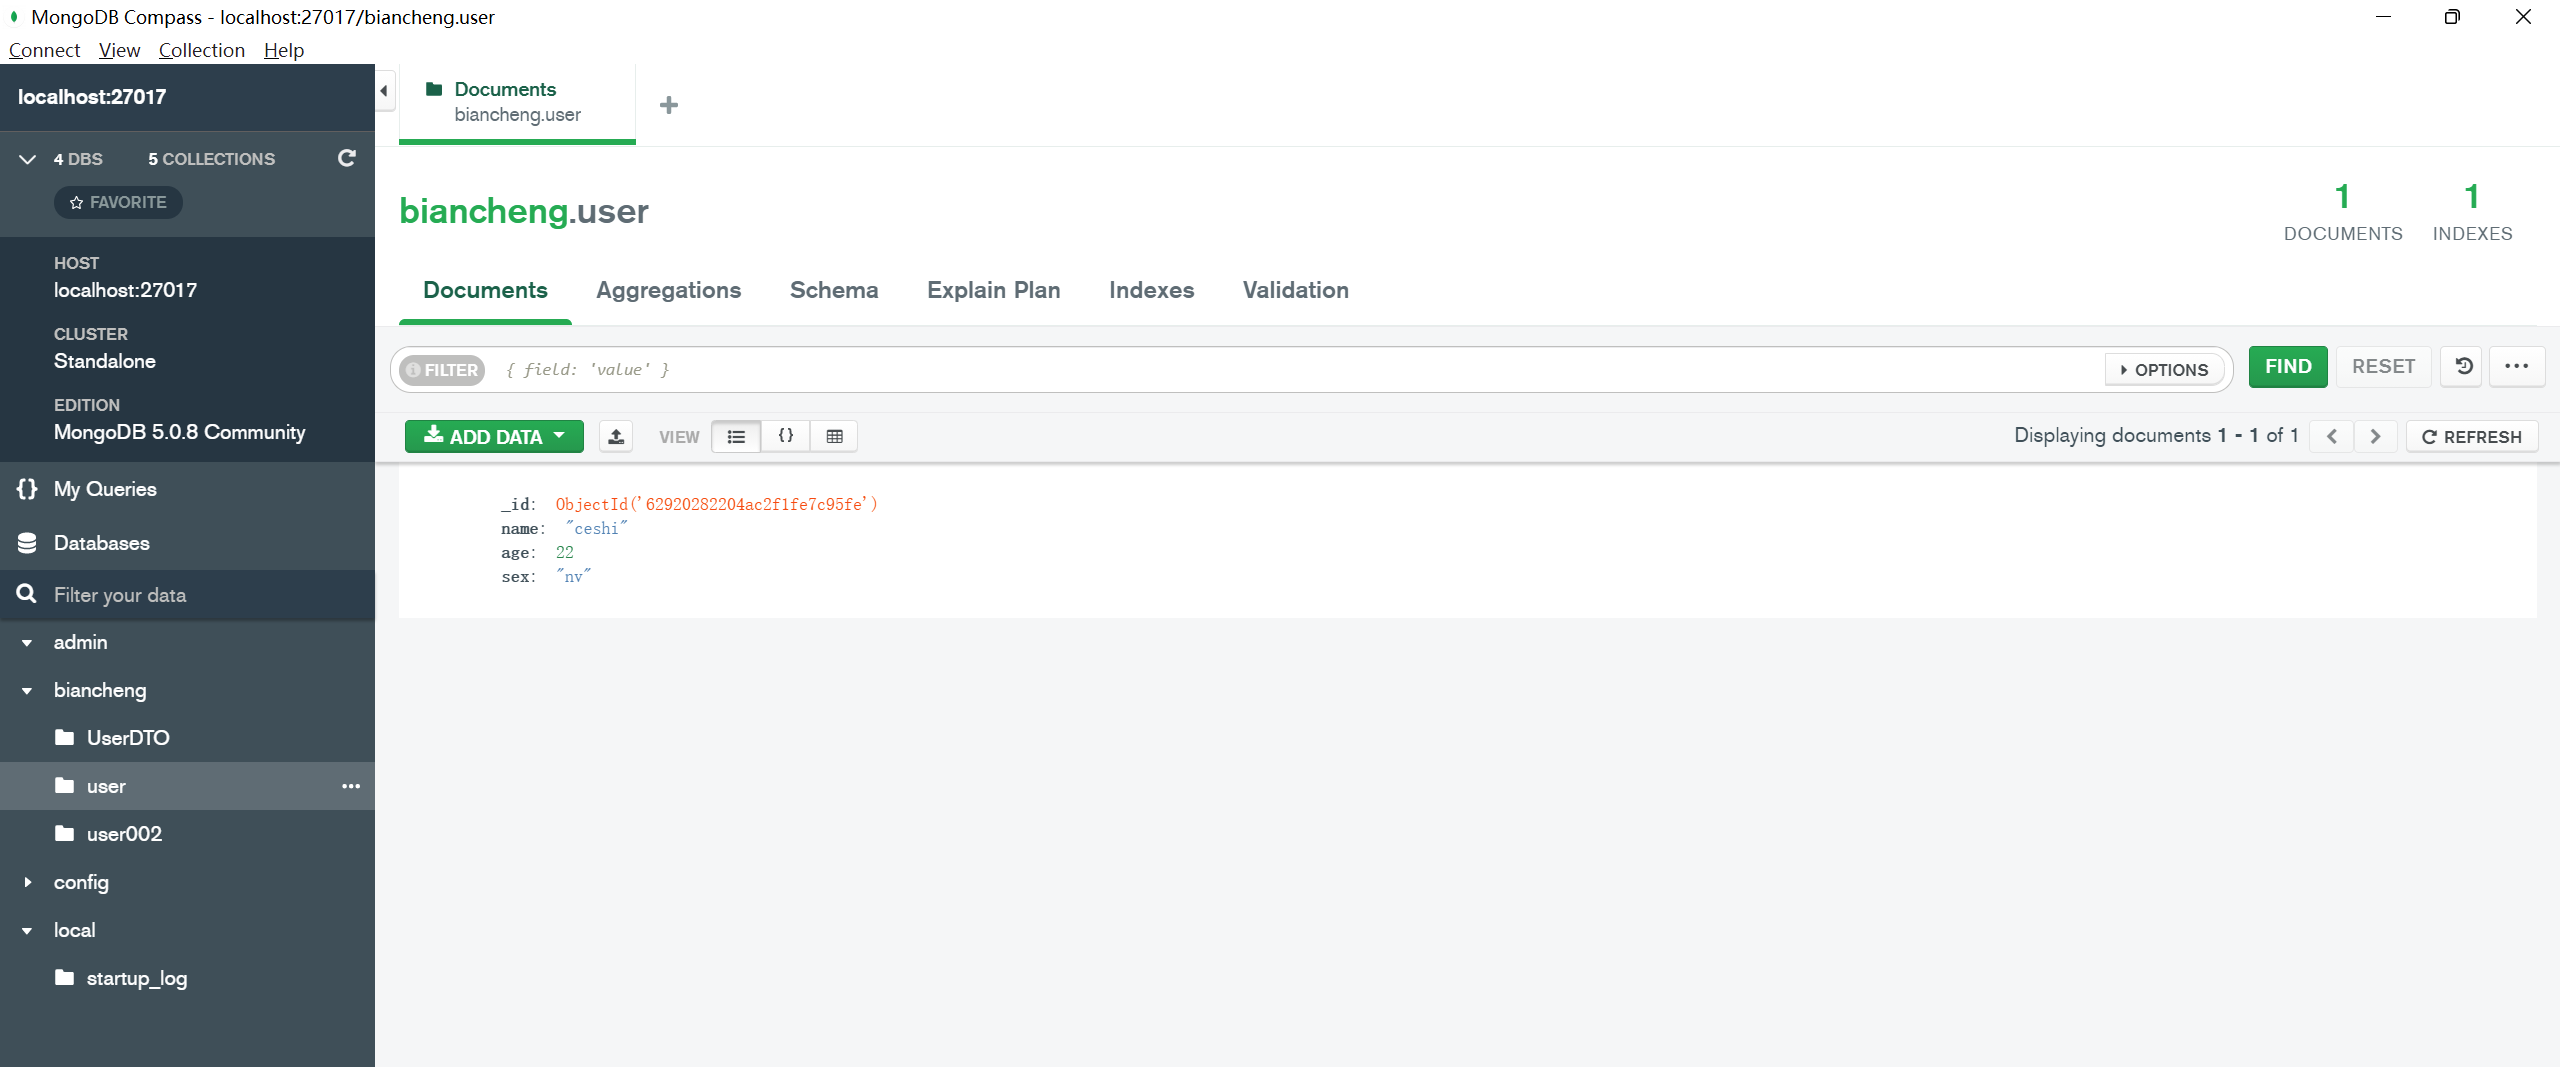Switch to Schema tab
The height and width of the screenshot is (1067, 2560).
(x=834, y=290)
